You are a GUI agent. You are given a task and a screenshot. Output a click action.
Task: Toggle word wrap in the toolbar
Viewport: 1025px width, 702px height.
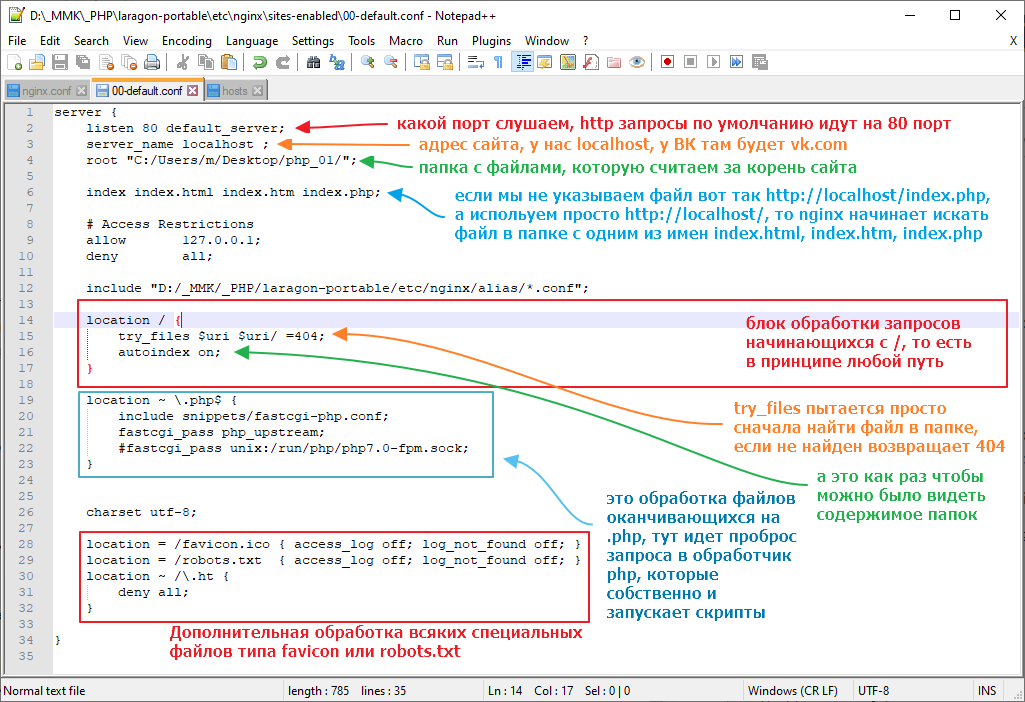(x=476, y=62)
